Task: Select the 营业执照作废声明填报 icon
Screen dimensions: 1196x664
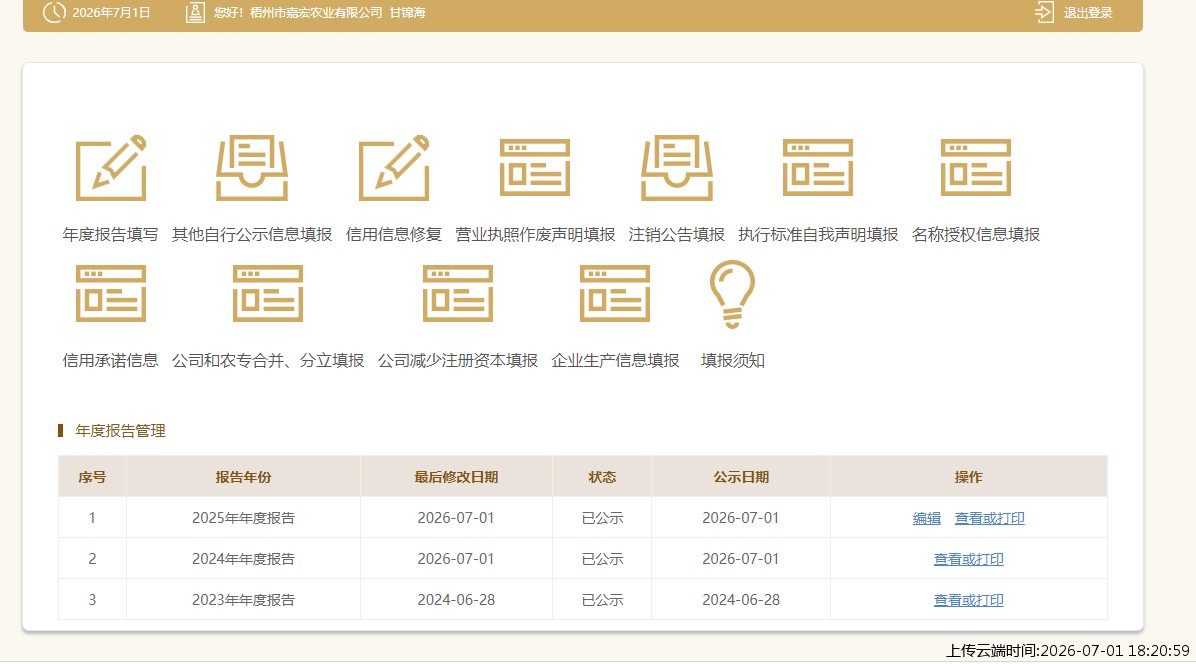Action: [x=535, y=168]
